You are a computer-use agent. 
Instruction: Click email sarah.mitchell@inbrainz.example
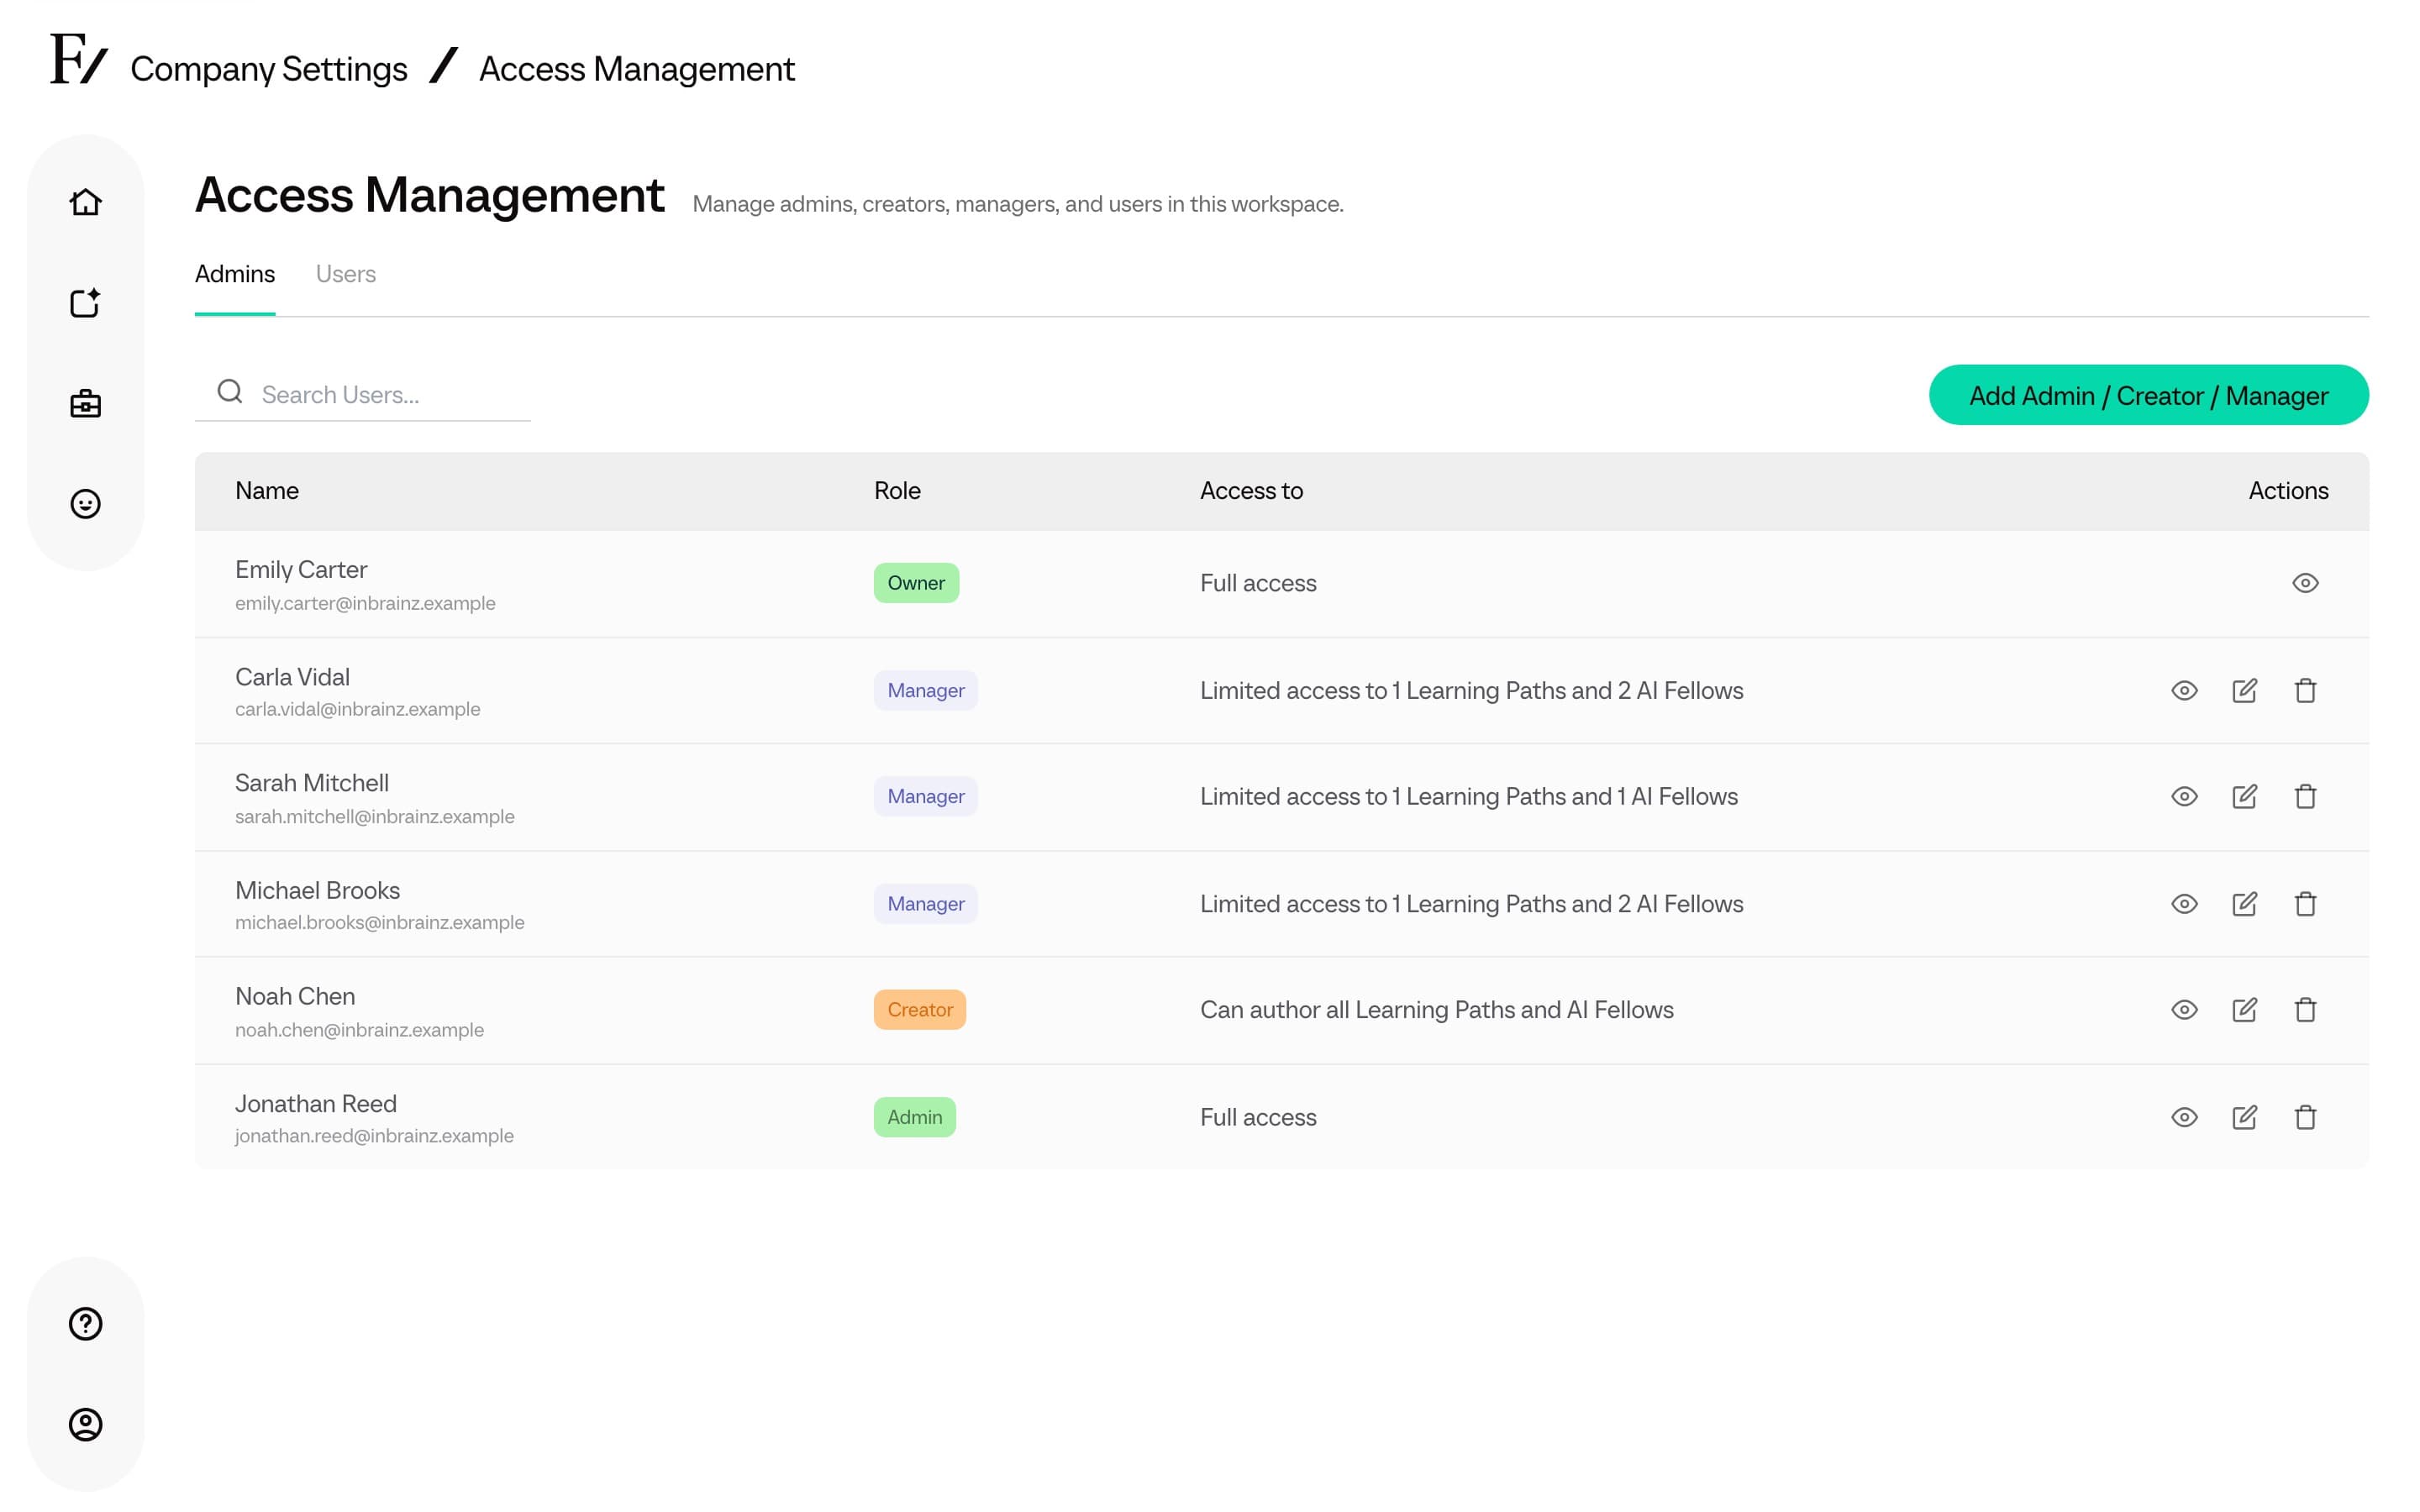(375, 816)
